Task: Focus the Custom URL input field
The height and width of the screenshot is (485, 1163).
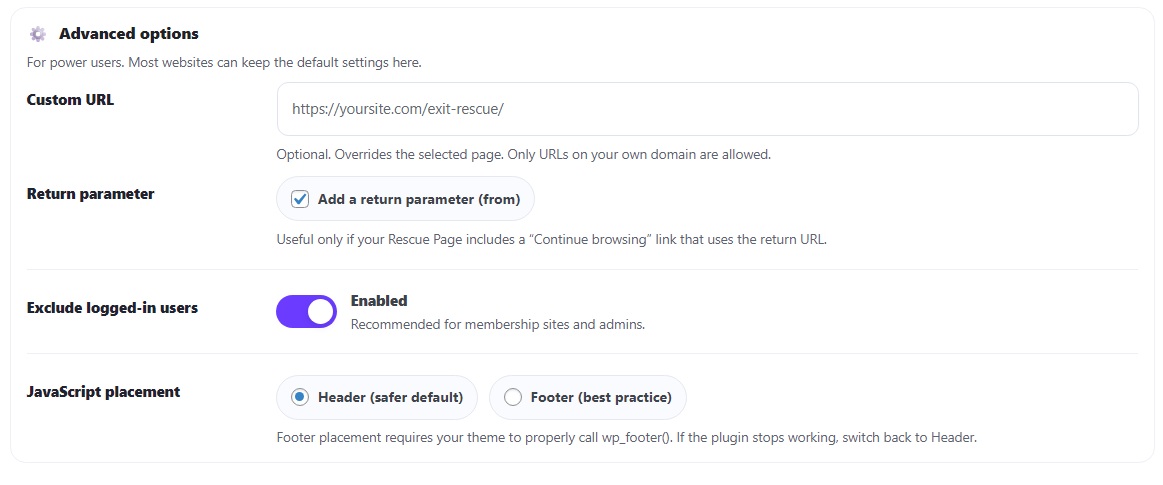Action: tap(707, 109)
